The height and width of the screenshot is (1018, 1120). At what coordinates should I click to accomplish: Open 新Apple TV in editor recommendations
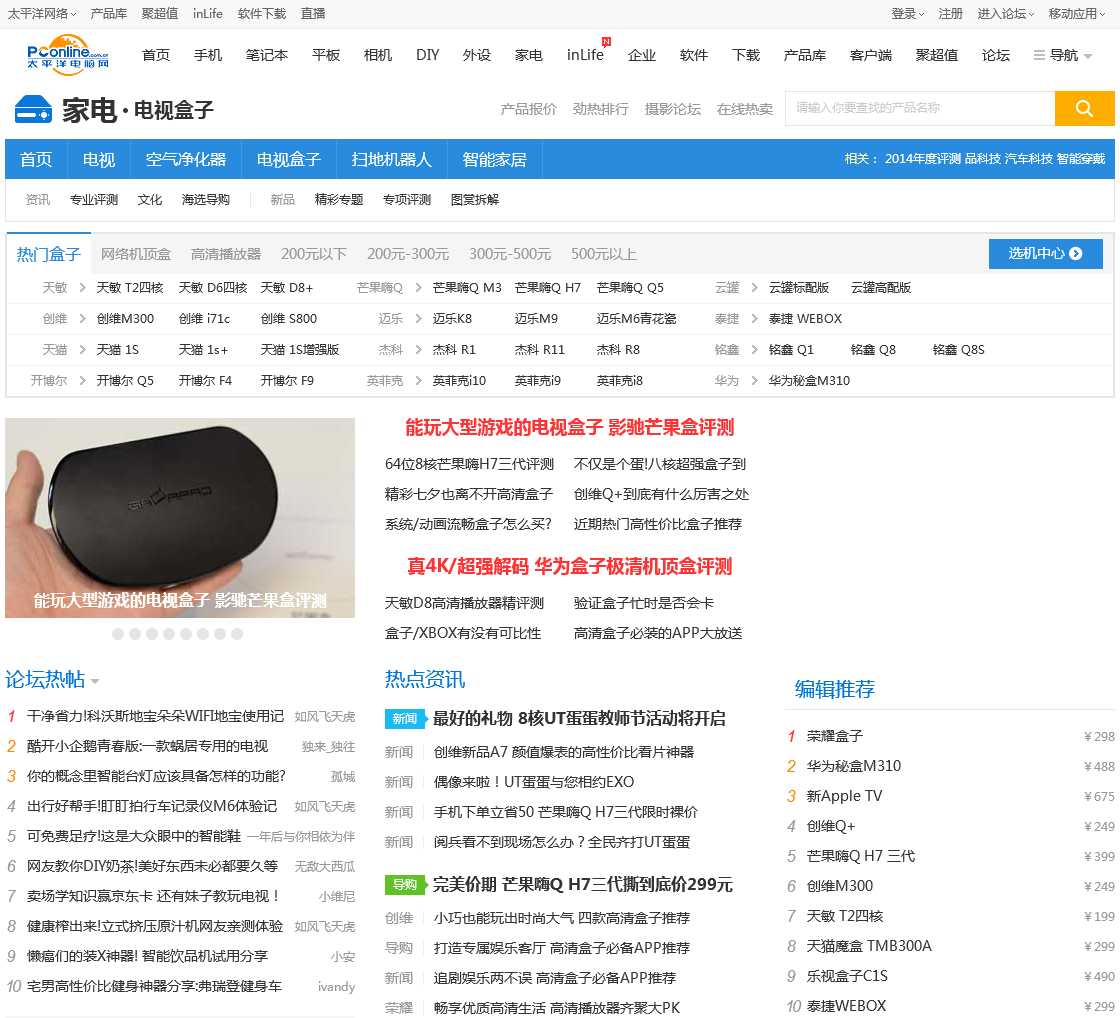point(844,796)
